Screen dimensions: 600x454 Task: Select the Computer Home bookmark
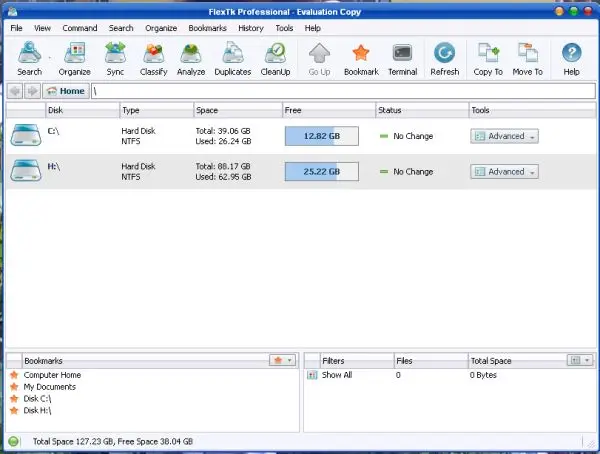pyautogui.click(x=52, y=375)
